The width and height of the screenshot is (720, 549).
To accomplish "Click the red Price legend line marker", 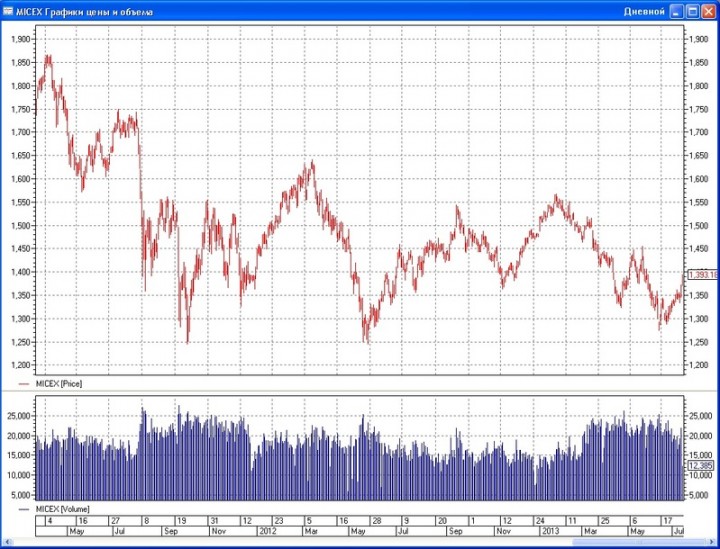I will 24,384.
